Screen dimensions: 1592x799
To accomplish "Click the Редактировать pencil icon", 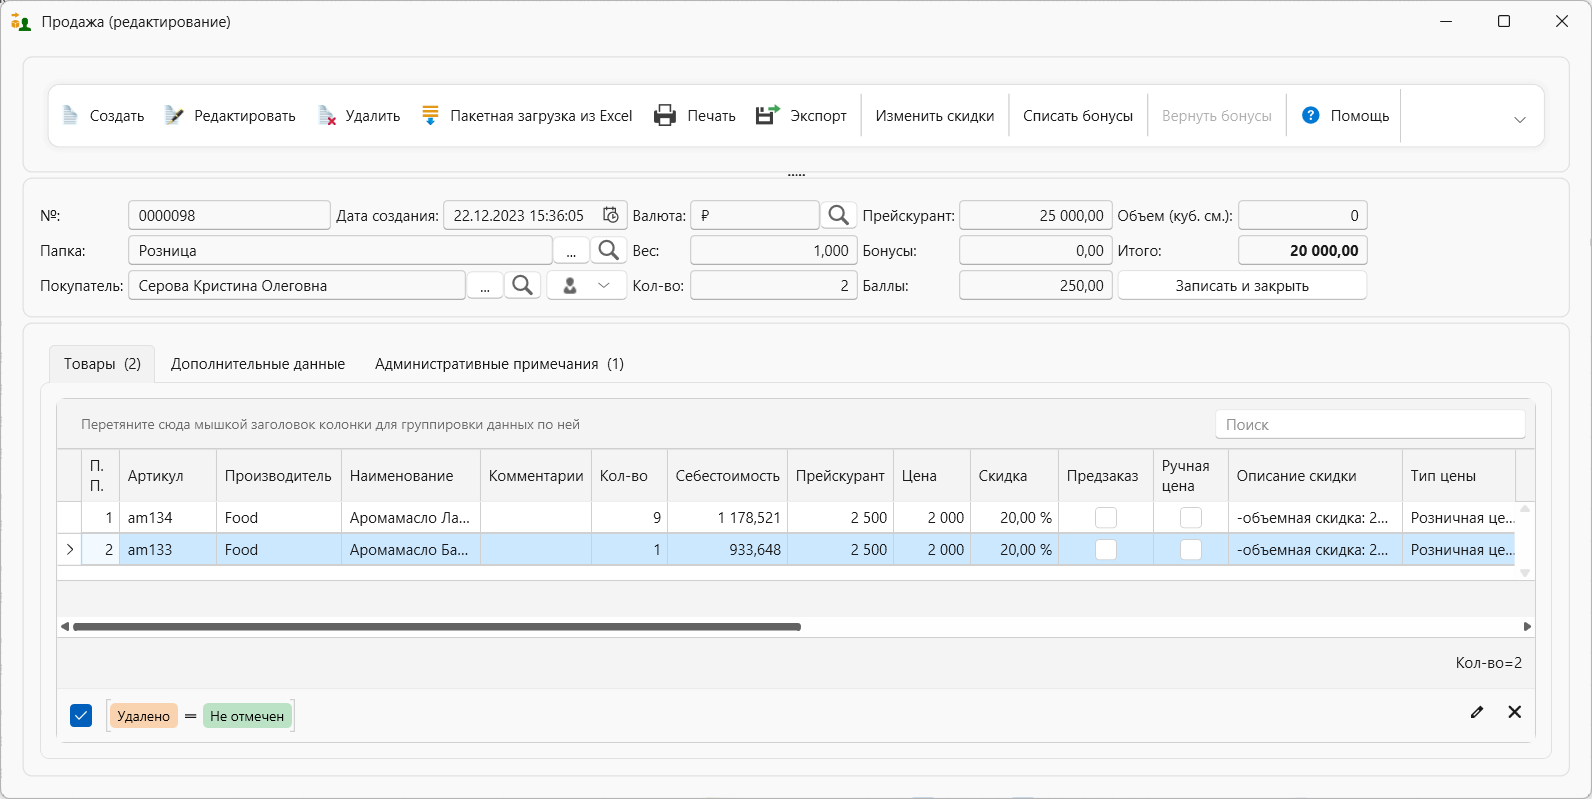I will [x=174, y=116].
